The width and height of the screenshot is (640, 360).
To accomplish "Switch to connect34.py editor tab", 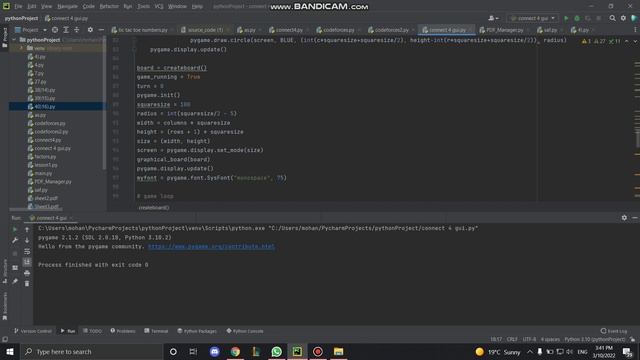I will pyautogui.click(x=289, y=30).
